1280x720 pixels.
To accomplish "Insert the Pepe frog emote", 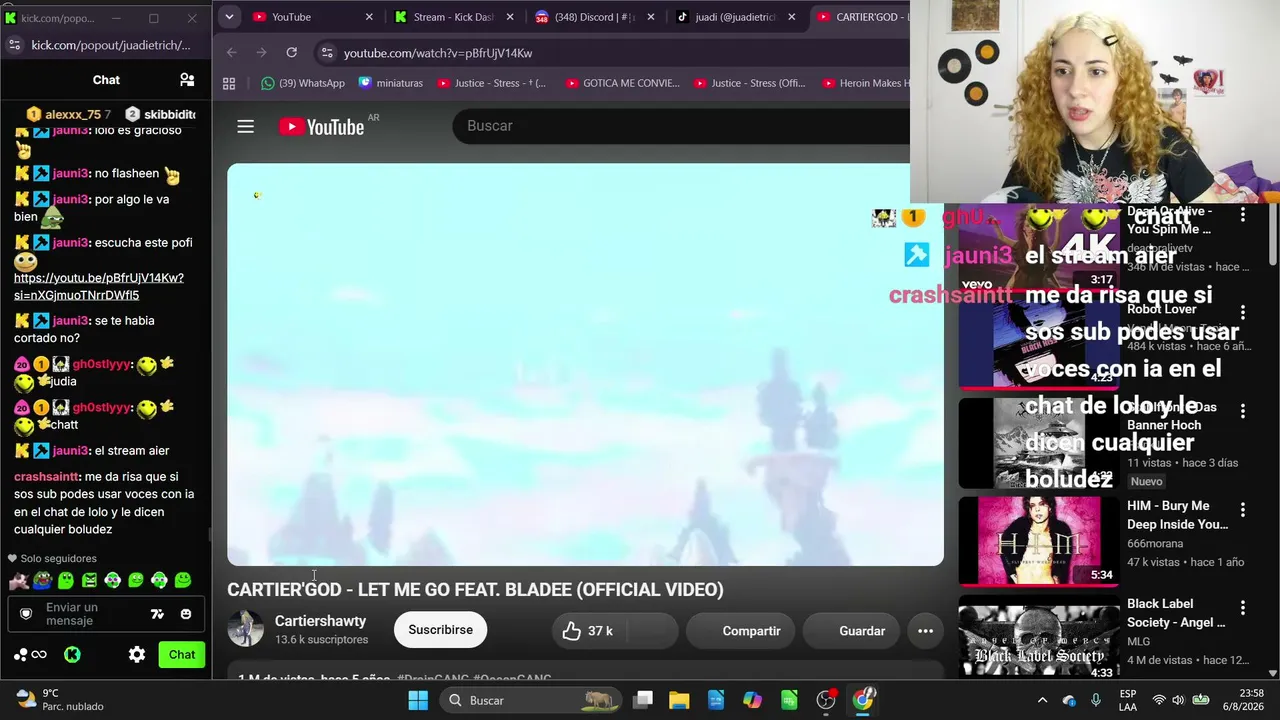I will coord(42,580).
